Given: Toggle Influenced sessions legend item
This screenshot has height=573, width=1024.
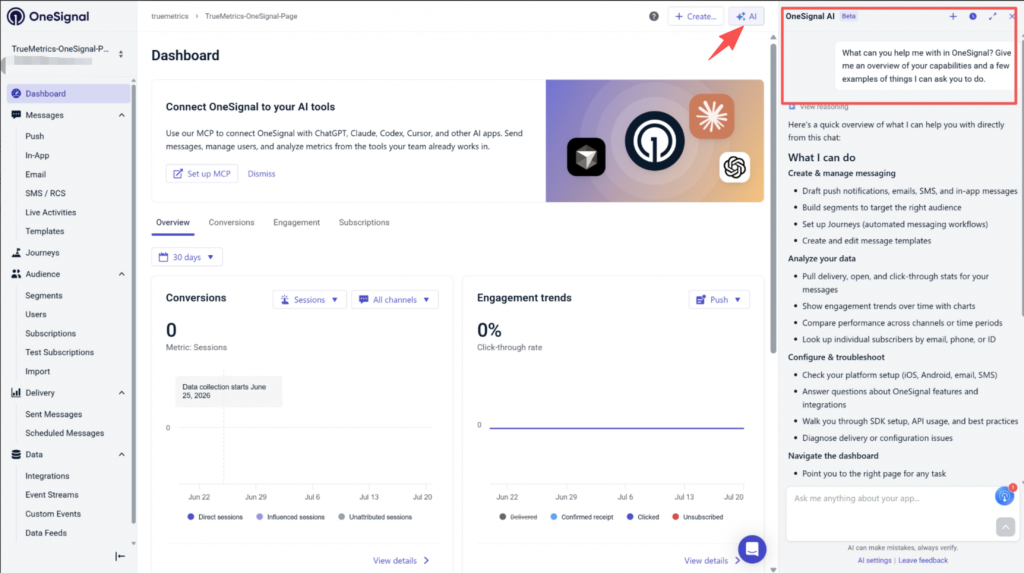Looking at the screenshot, I should click(290, 517).
